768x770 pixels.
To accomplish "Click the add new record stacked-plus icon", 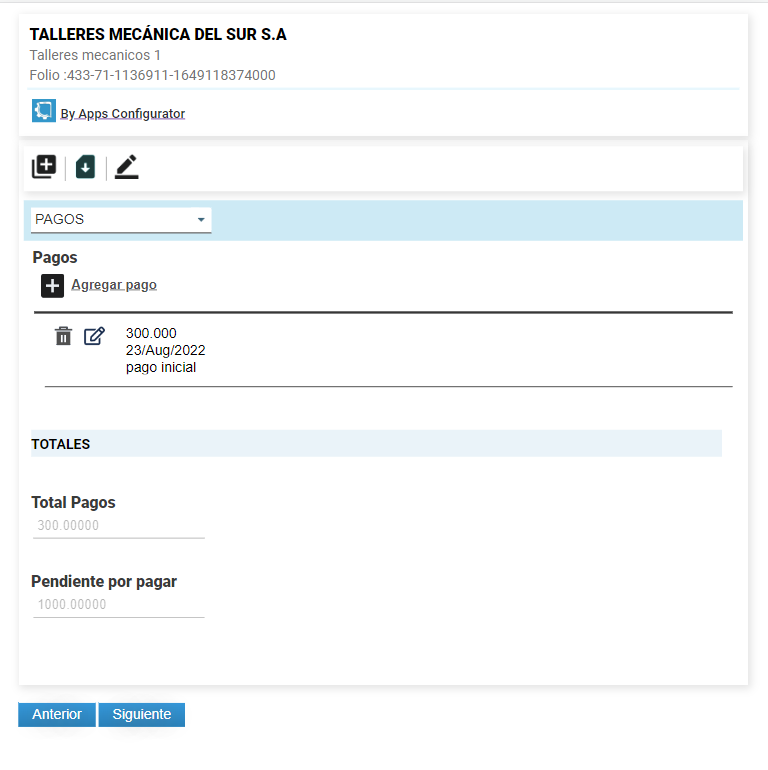I will click(x=44, y=167).
